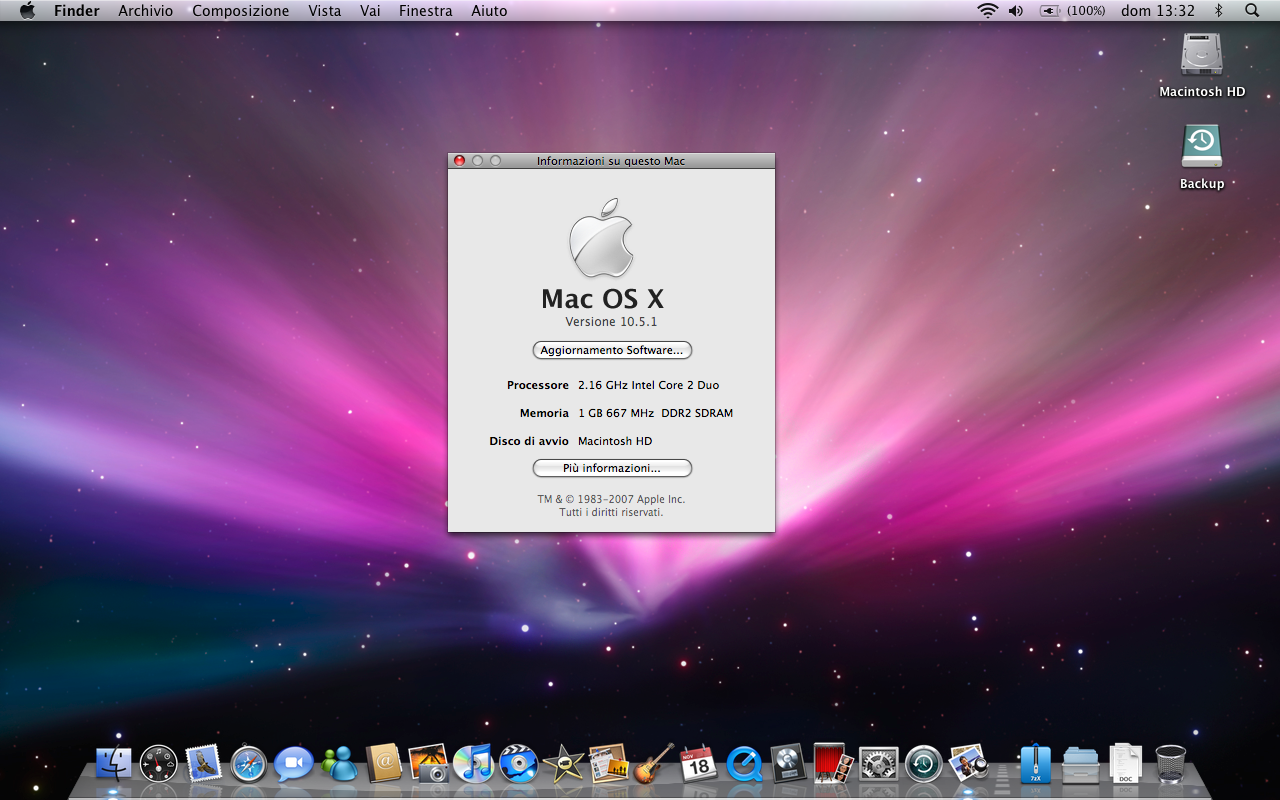Viewport: 1280px width, 800px height.
Task: Open the Trash in the Dock
Action: (1170, 764)
